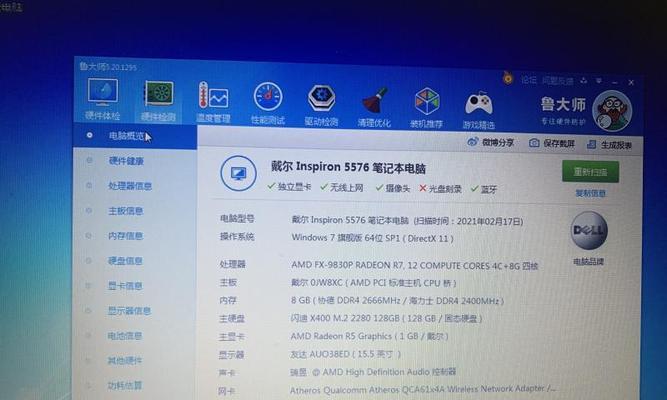The width and height of the screenshot is (667, 400).
Task: Select 电脑概览 in the sidebar
Action: coord(134,136)
